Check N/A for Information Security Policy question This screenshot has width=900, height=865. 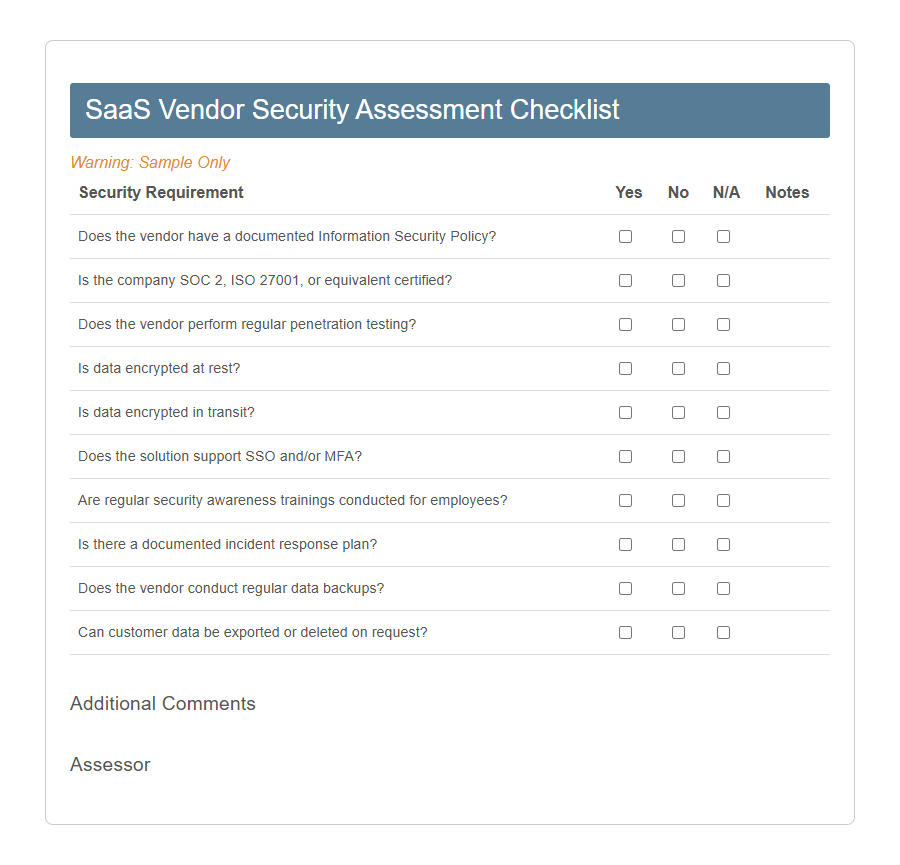click(723, 236)
